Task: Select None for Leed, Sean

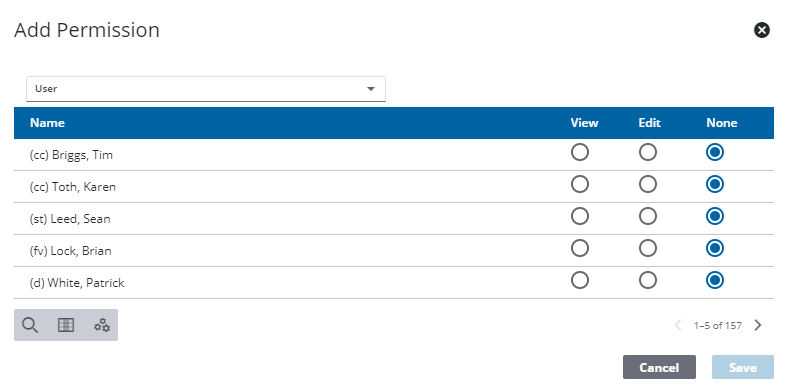Action: click(x=715, y=217)
